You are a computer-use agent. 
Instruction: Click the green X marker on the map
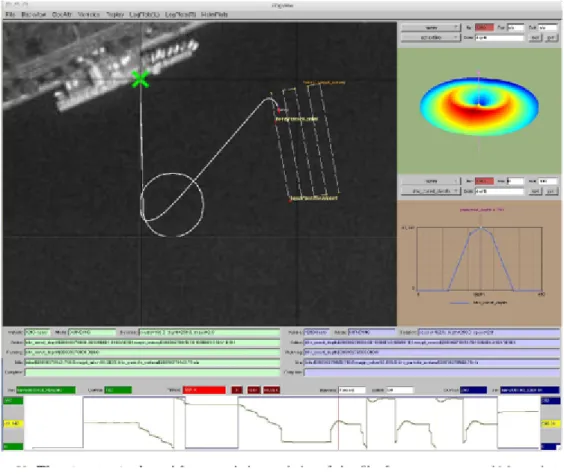[140, 79]
